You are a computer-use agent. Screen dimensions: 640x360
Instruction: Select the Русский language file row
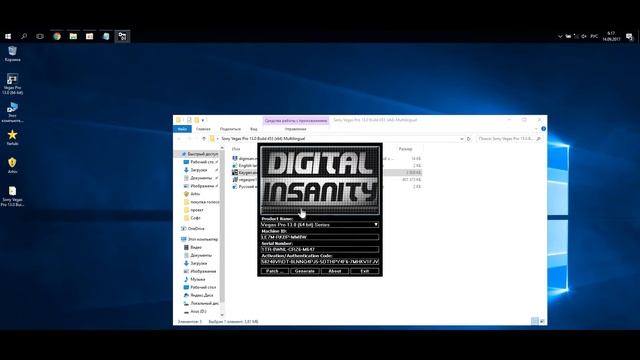[x=327, y=187]
